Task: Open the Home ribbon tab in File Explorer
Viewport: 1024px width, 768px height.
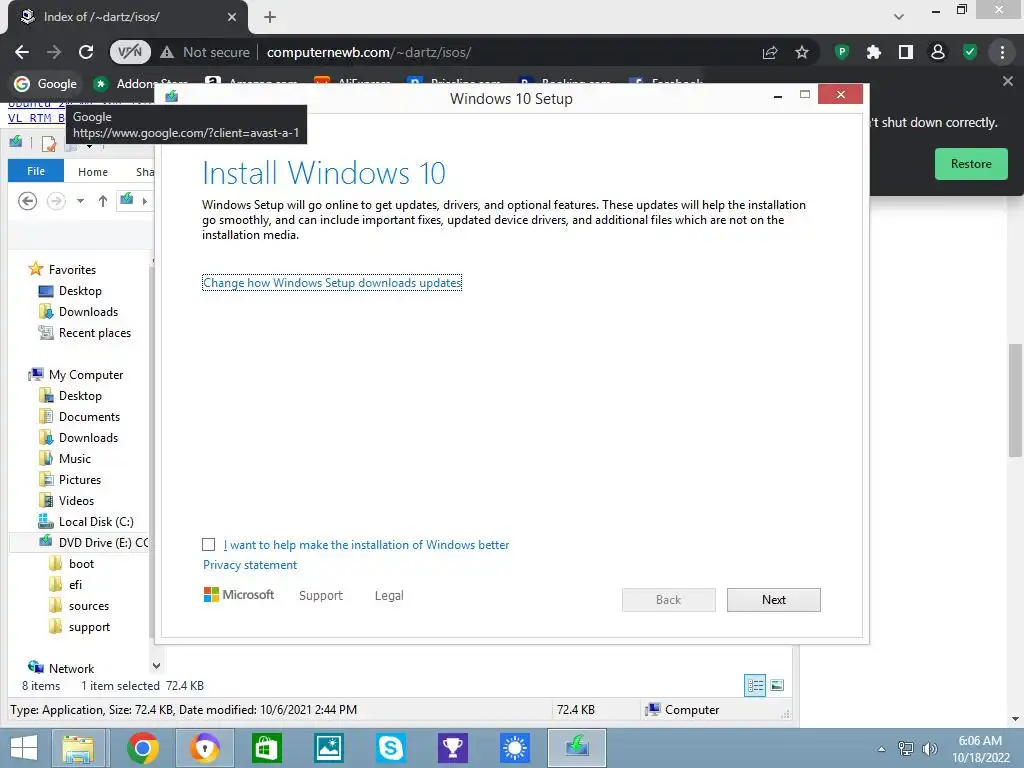Action: pyautogui.click(x=93, y=172)
